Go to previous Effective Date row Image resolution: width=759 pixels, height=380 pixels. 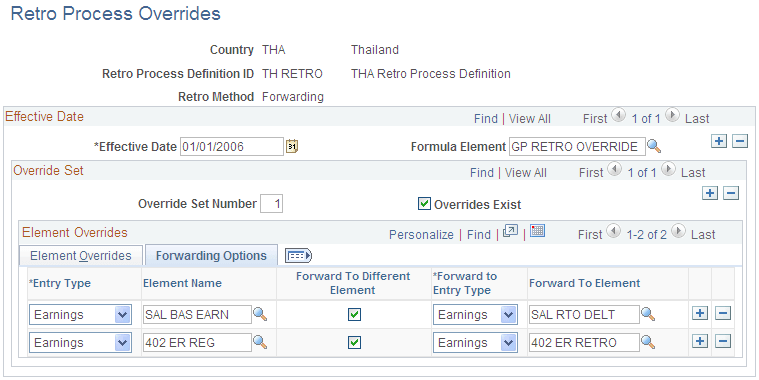pos(618,116)
